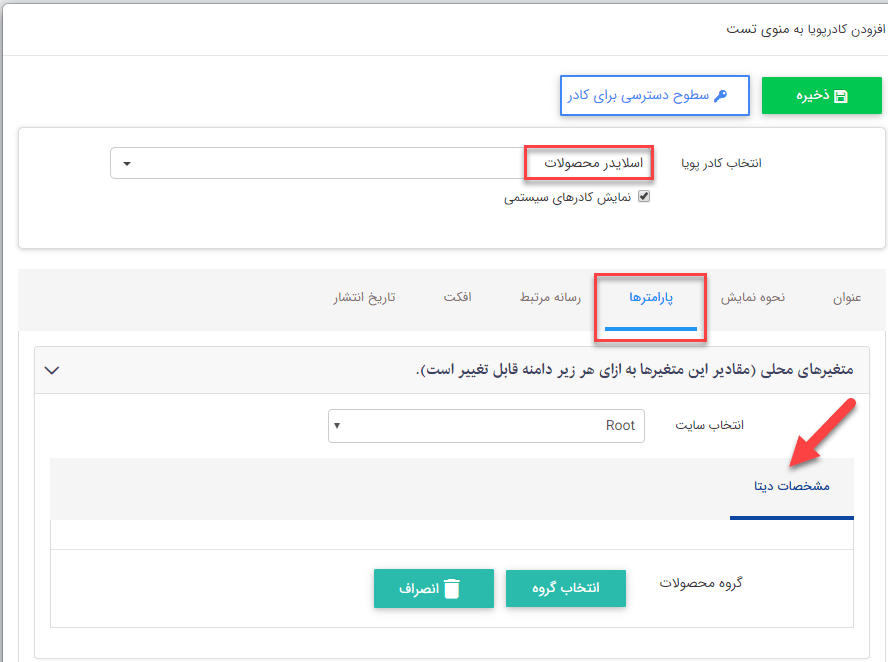
Task: Click the انصراف cancel button
Action: [433, 588]
